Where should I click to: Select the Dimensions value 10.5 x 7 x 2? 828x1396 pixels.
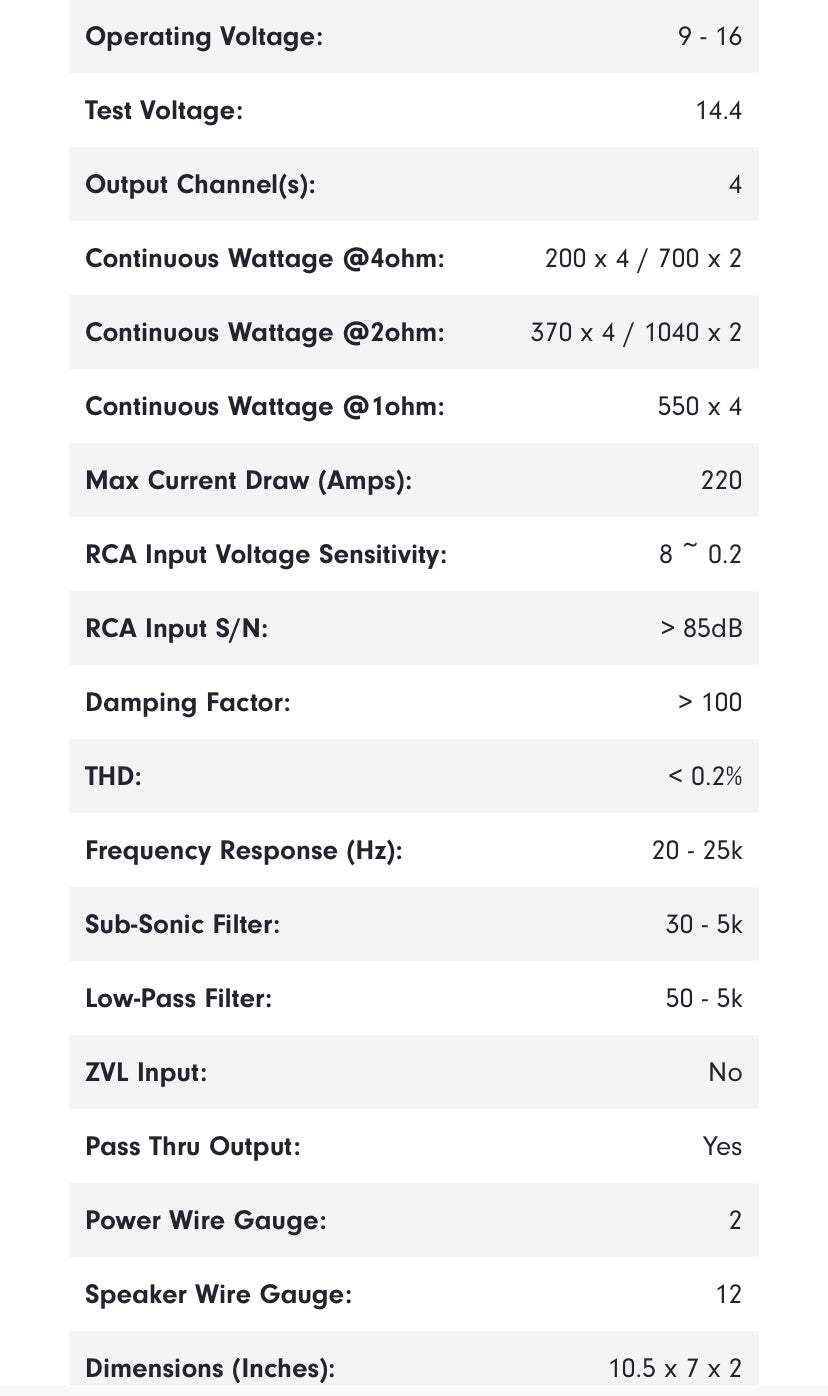675,1369
